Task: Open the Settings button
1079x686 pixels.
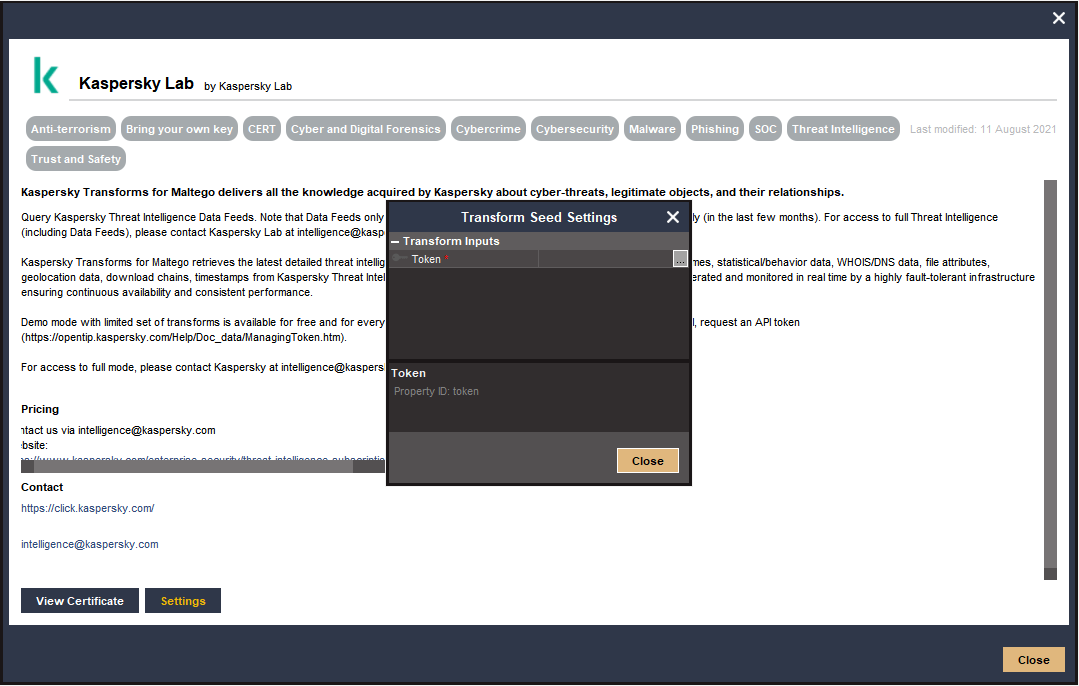Action: tap(183, 601)
